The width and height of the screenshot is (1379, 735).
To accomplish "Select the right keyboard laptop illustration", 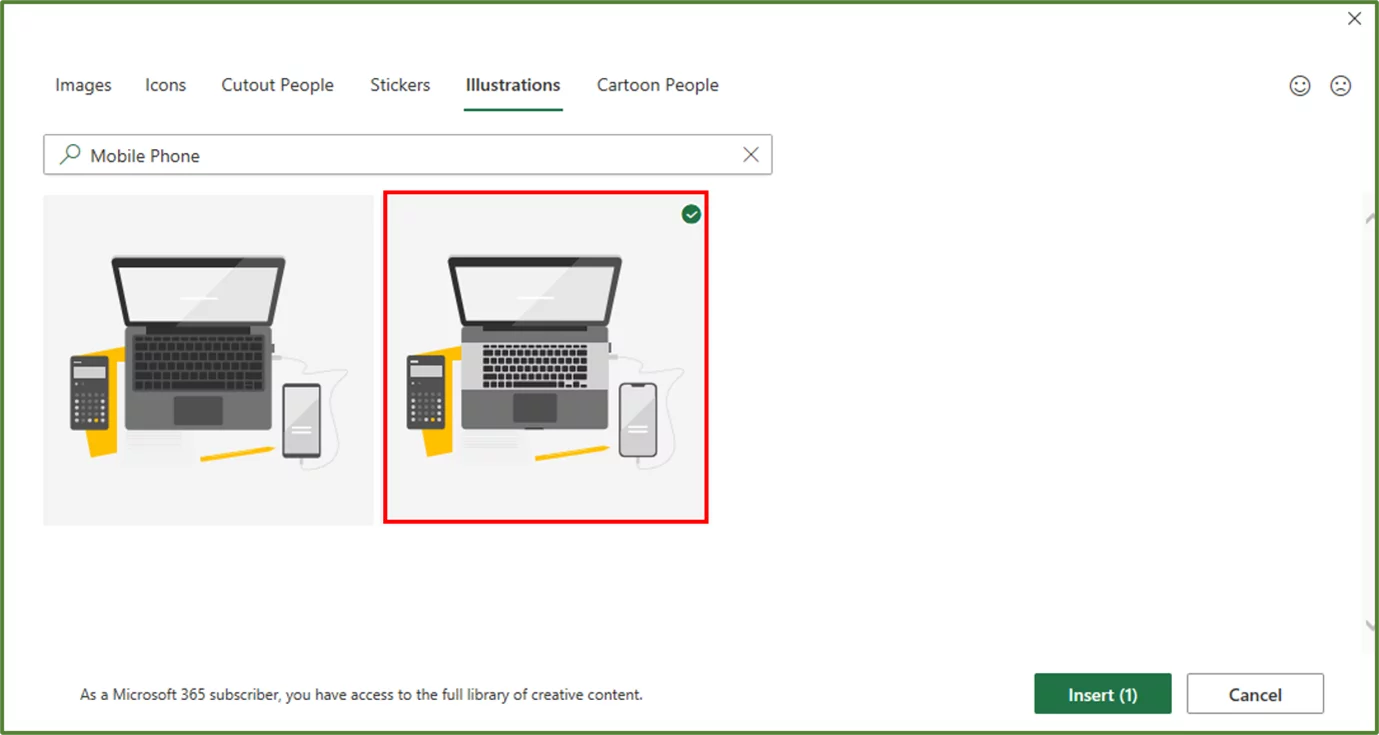I will (545, 358).
